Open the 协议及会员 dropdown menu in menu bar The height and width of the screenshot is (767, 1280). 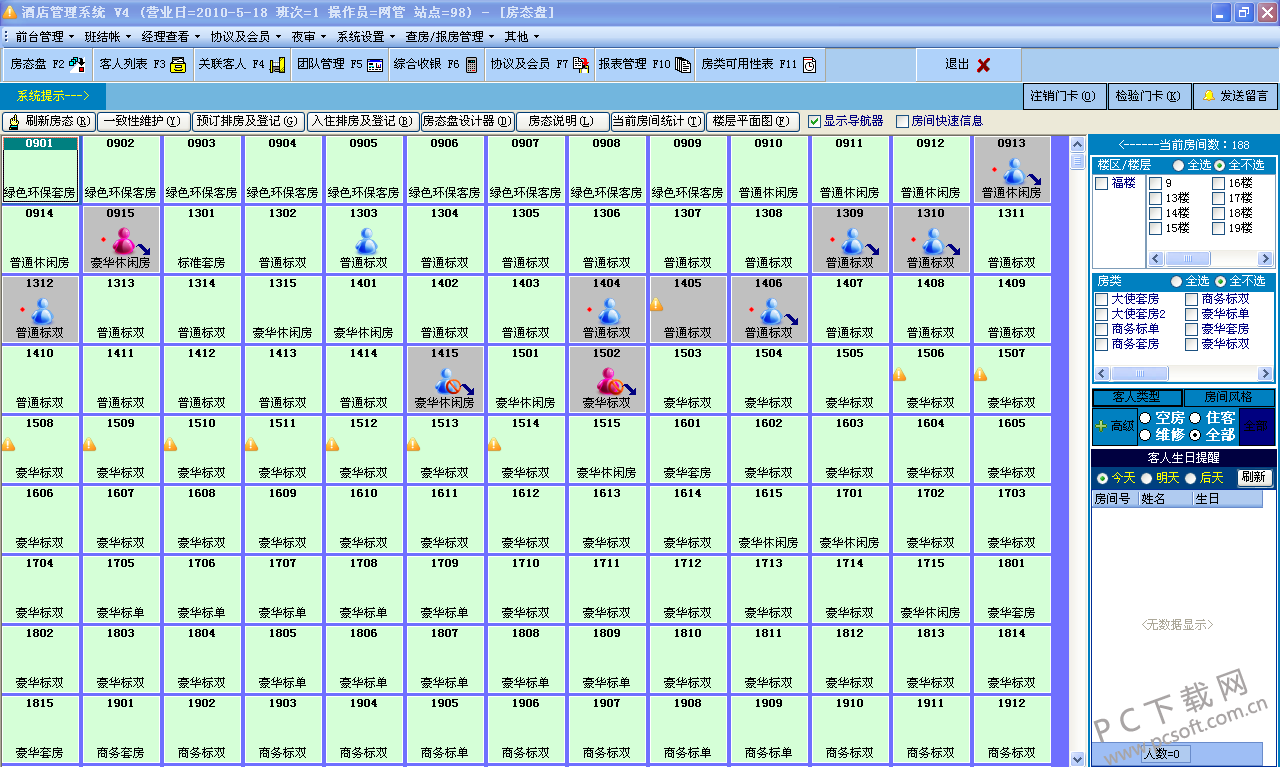[245, 36]
